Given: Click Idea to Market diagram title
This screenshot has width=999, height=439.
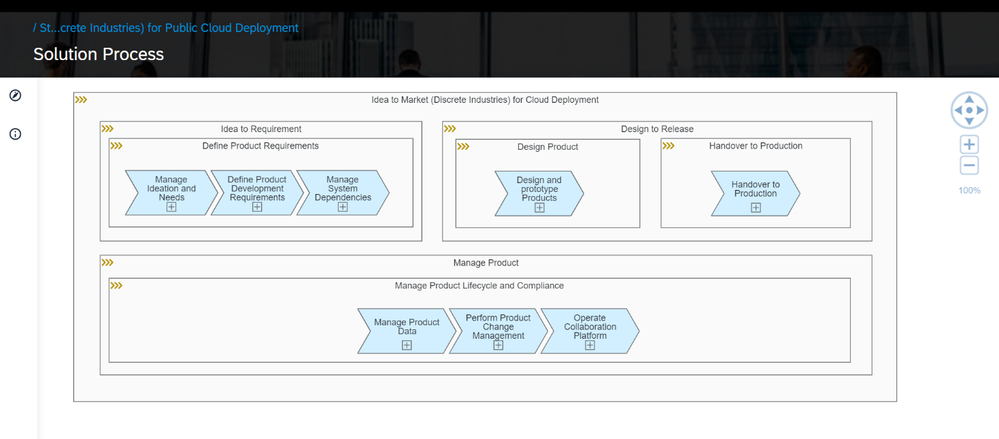Looking at the screenshot, I should click(x=485, y=100).
